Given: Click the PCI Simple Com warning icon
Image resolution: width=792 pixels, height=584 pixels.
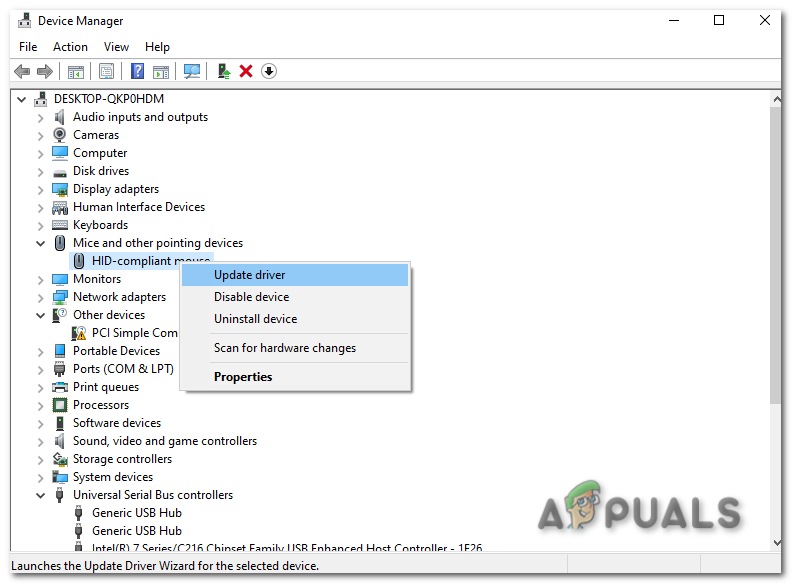Looking at the screenshot, I should [x=79, y=333].
